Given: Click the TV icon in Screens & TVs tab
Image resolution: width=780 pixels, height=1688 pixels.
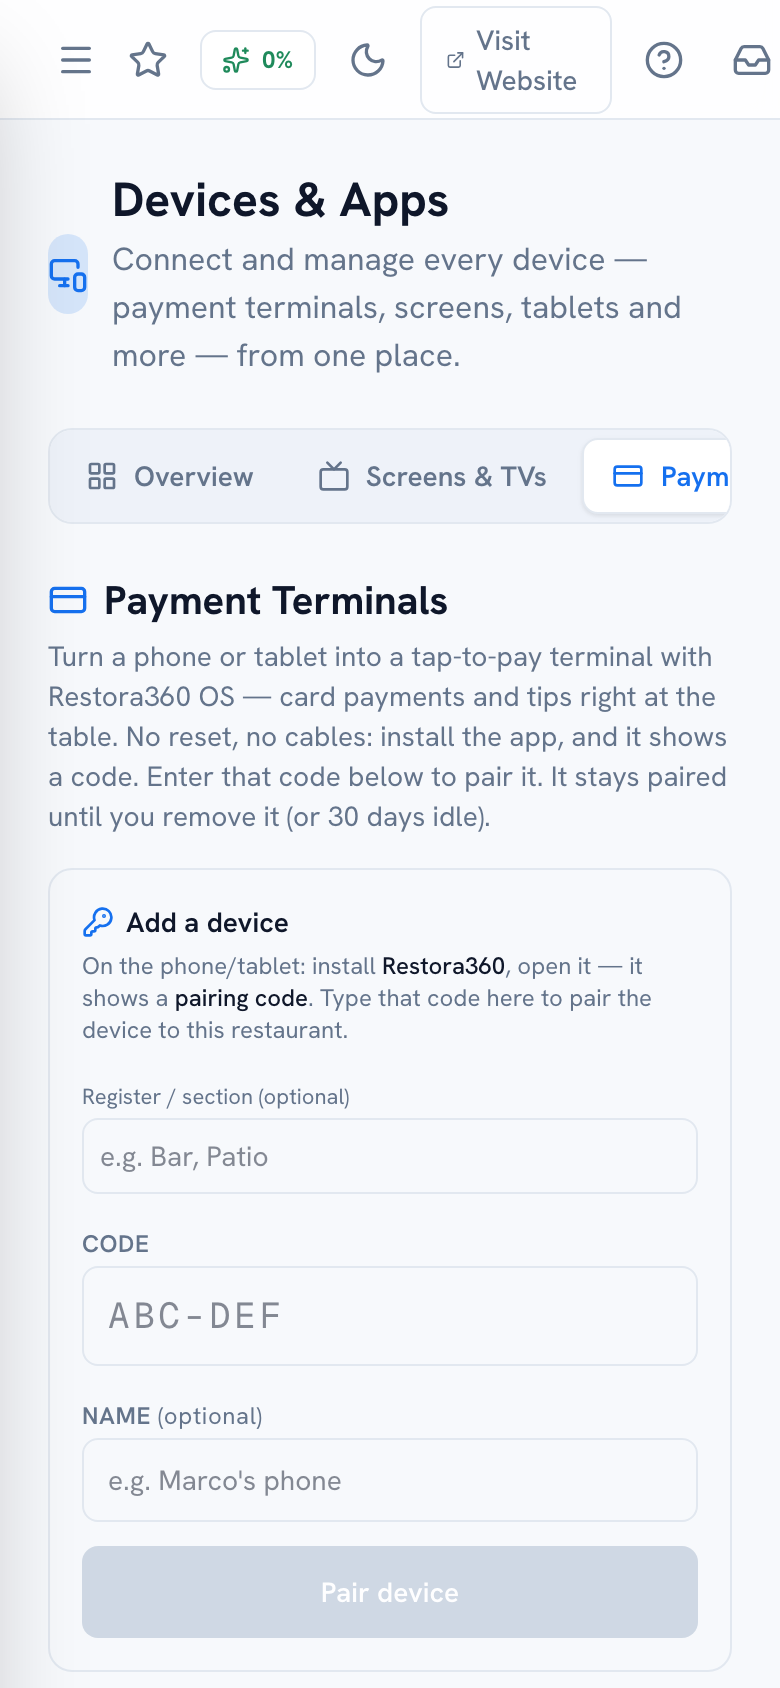Looking at the screenshot, I should (x=334, y=476).
